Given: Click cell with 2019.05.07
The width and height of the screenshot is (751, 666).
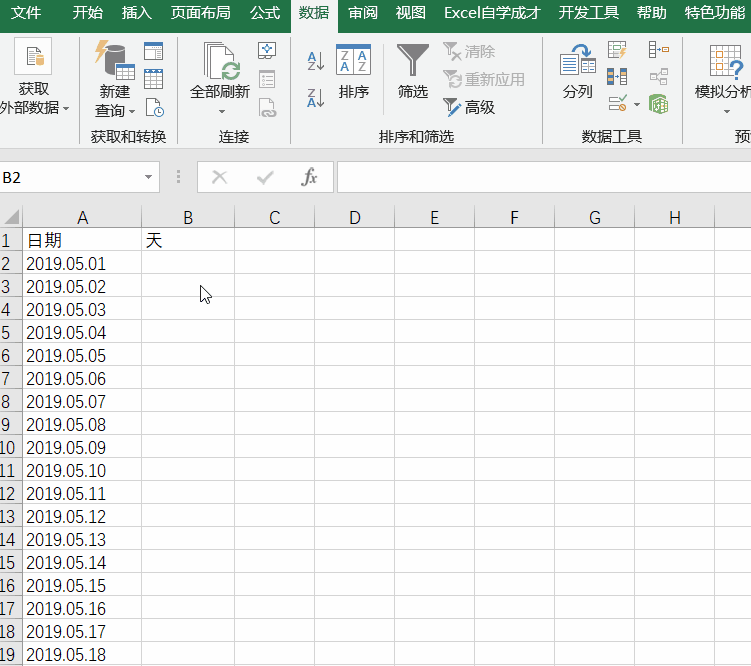Looking at the screenshot, I should [82, 401].
